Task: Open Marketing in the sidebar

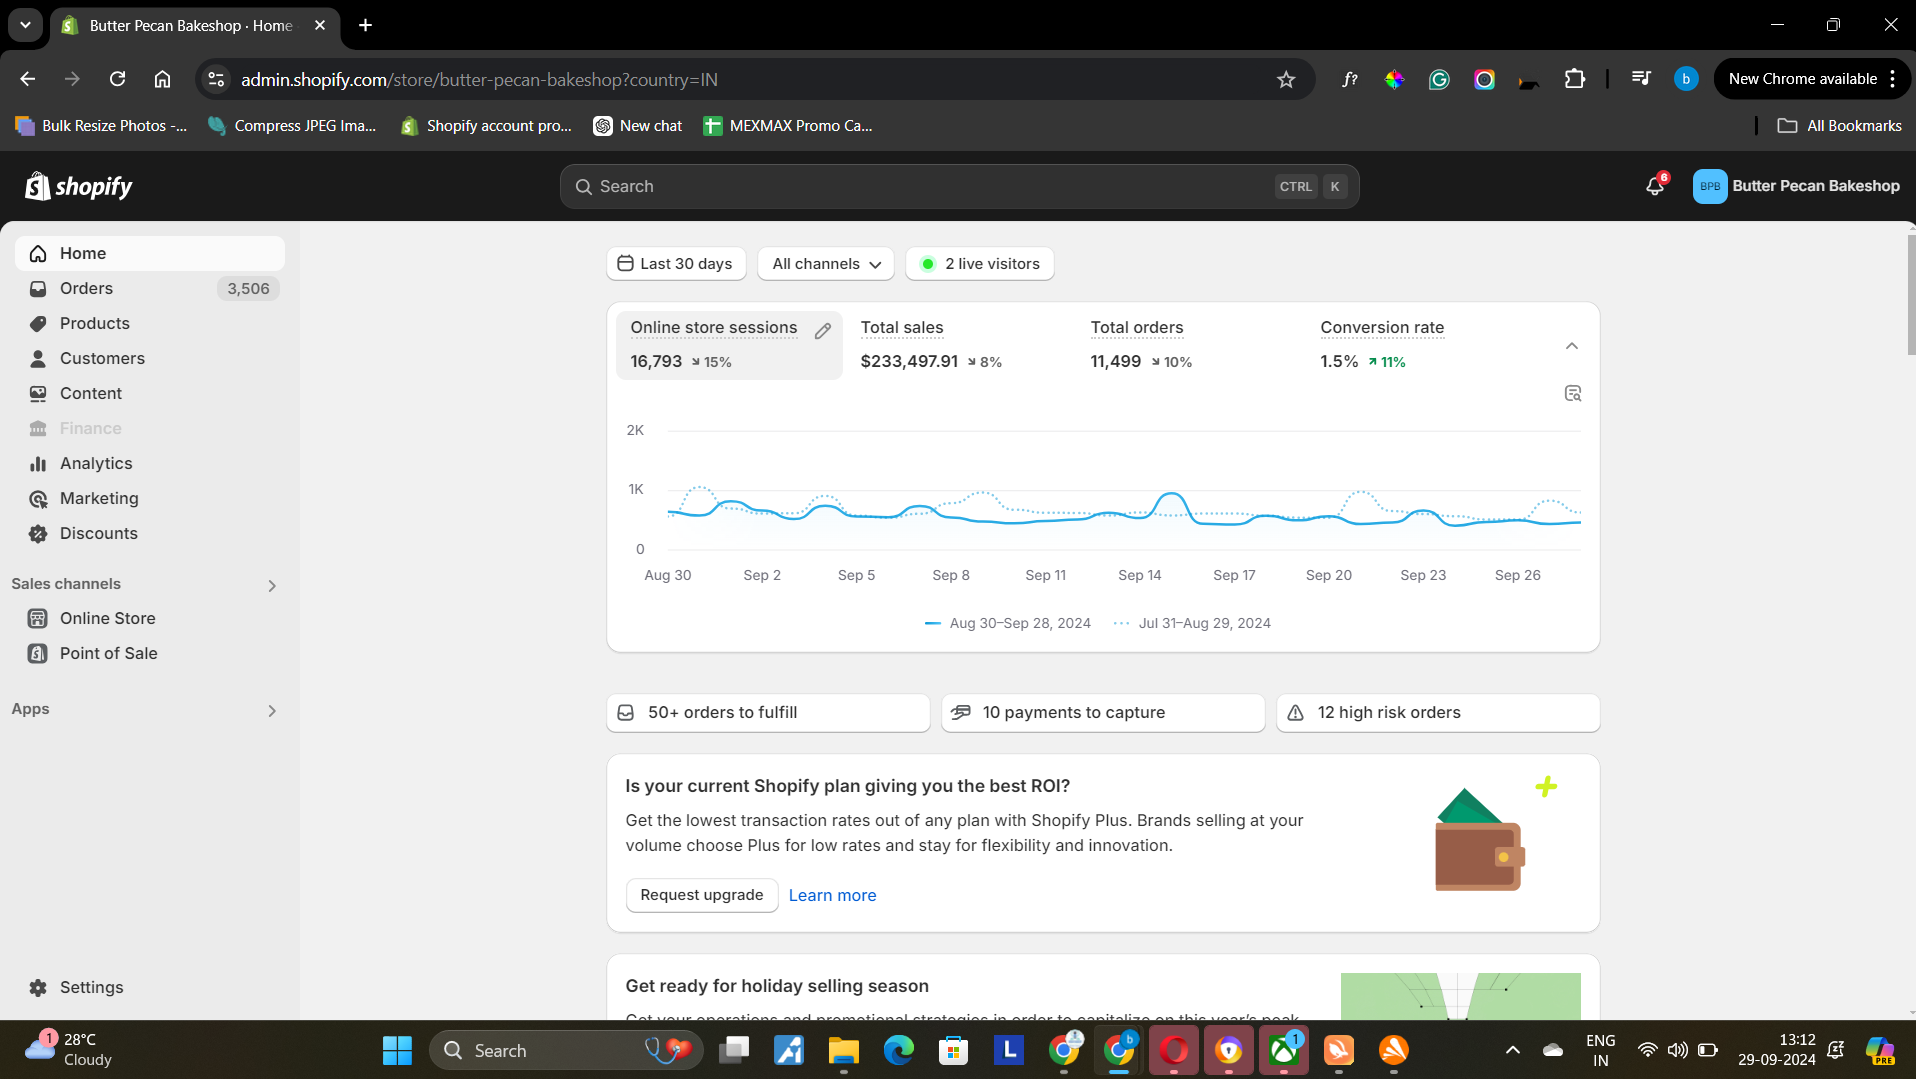Action: [150, 498]
